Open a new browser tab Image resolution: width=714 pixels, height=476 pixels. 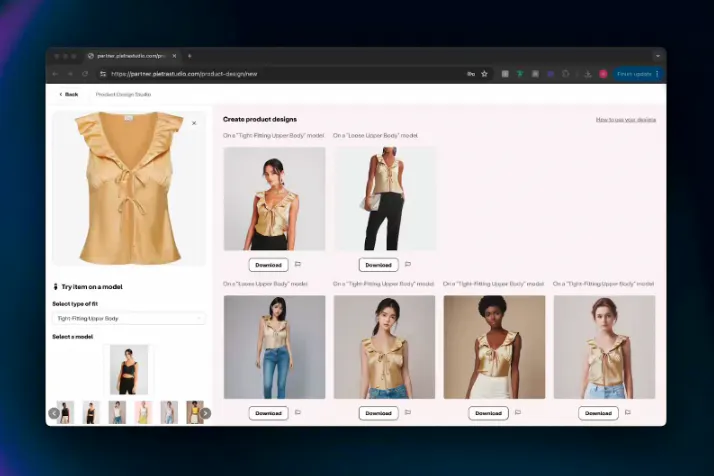189,56
